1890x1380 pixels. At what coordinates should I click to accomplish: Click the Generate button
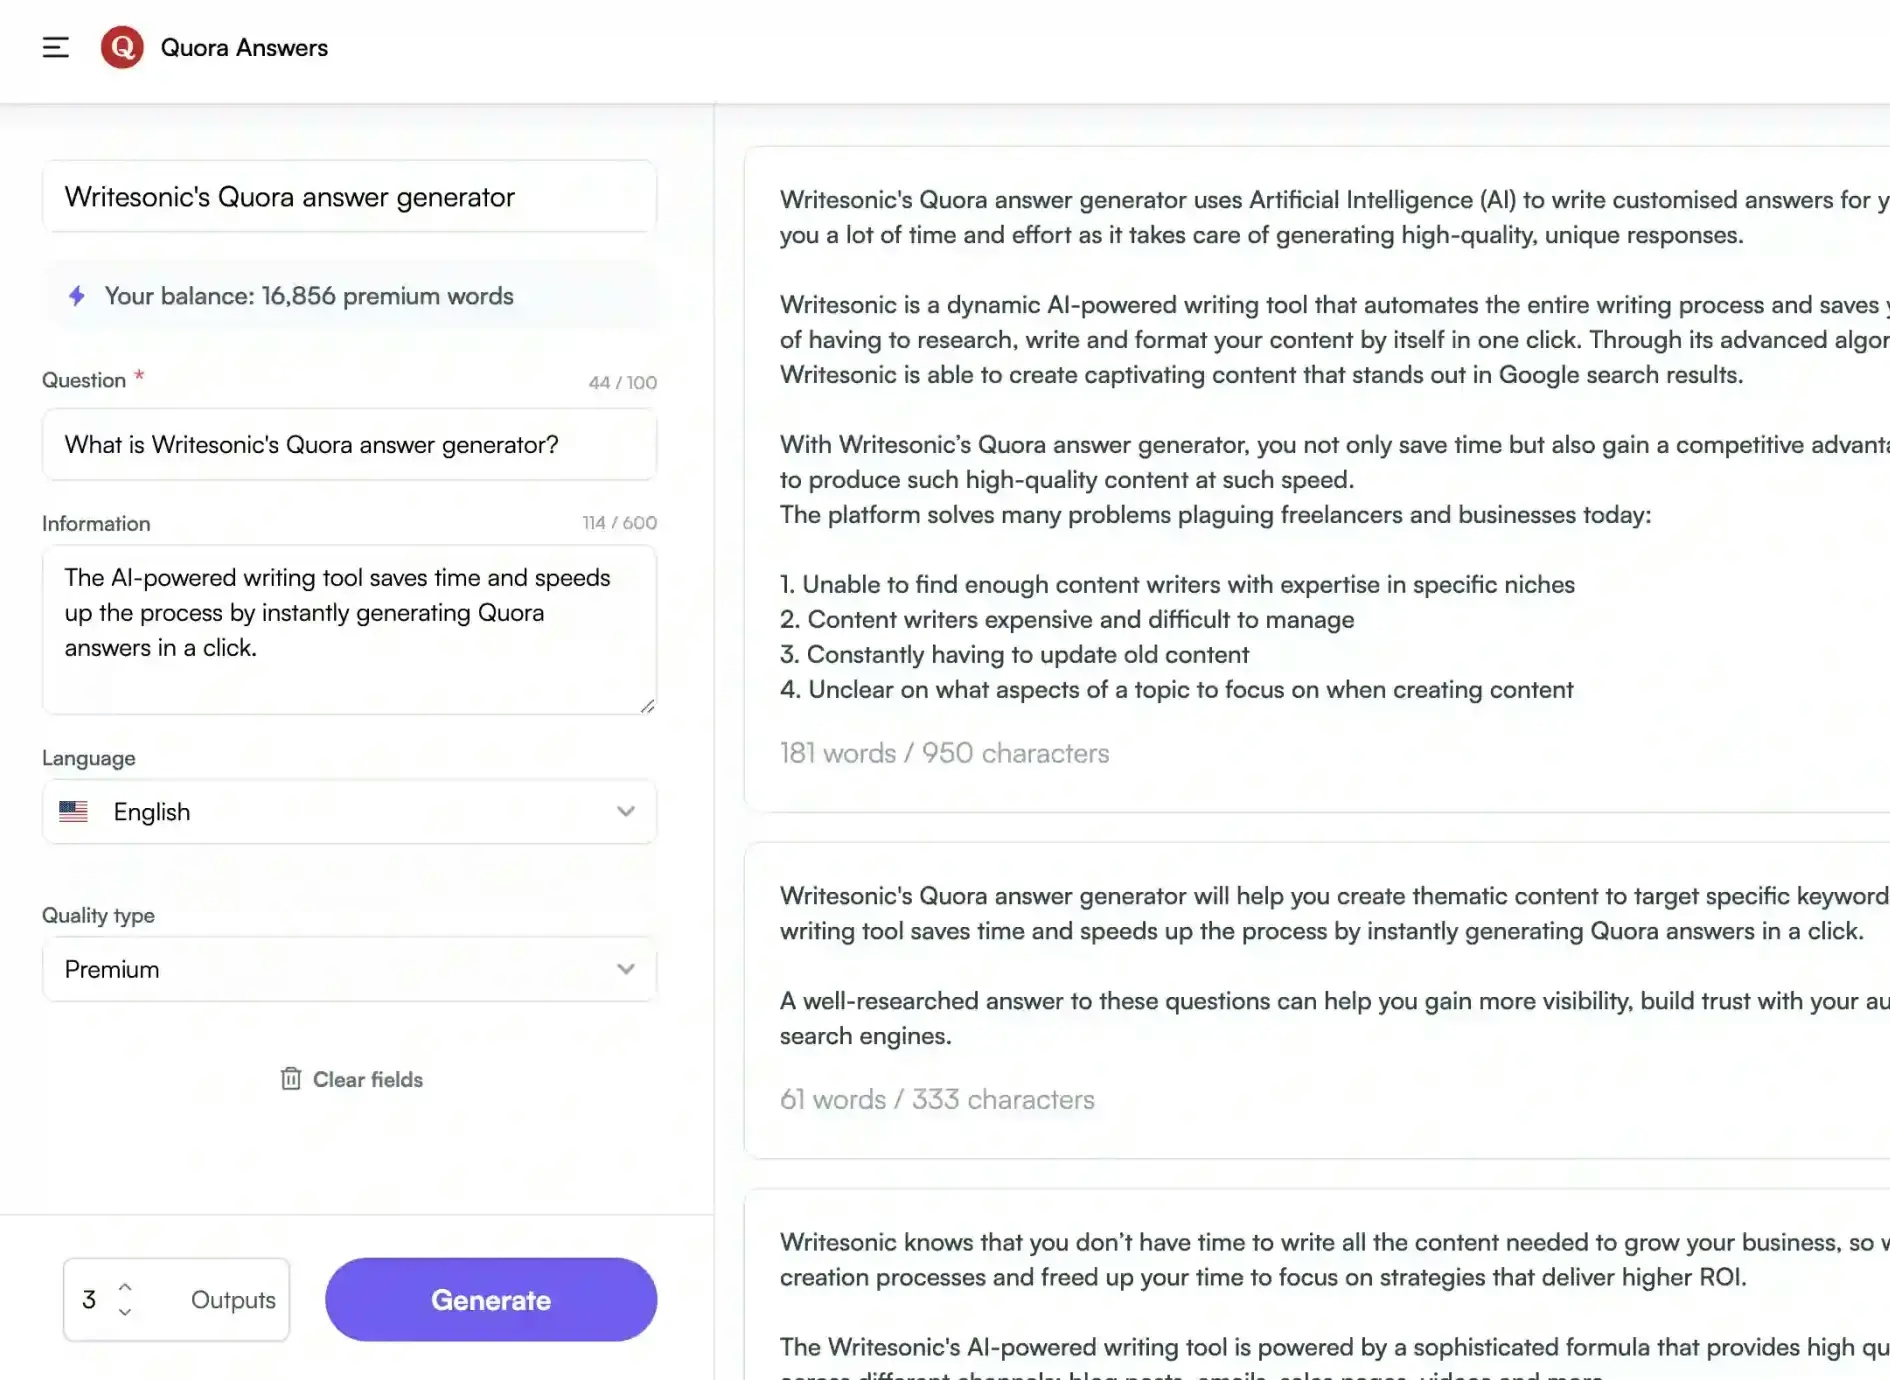490,1299
